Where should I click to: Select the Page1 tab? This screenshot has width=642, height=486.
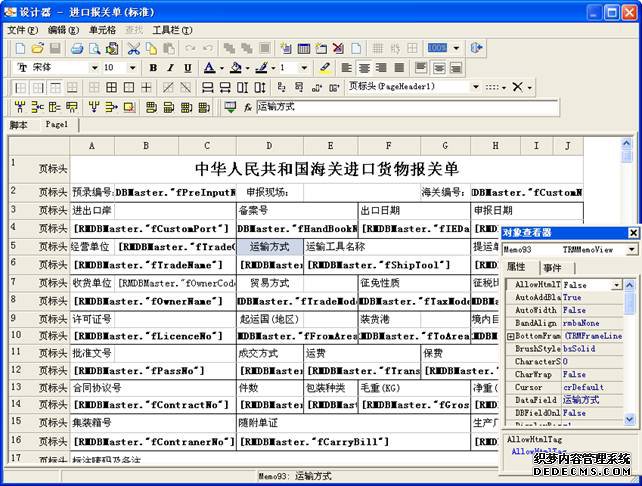click(54, 125)
